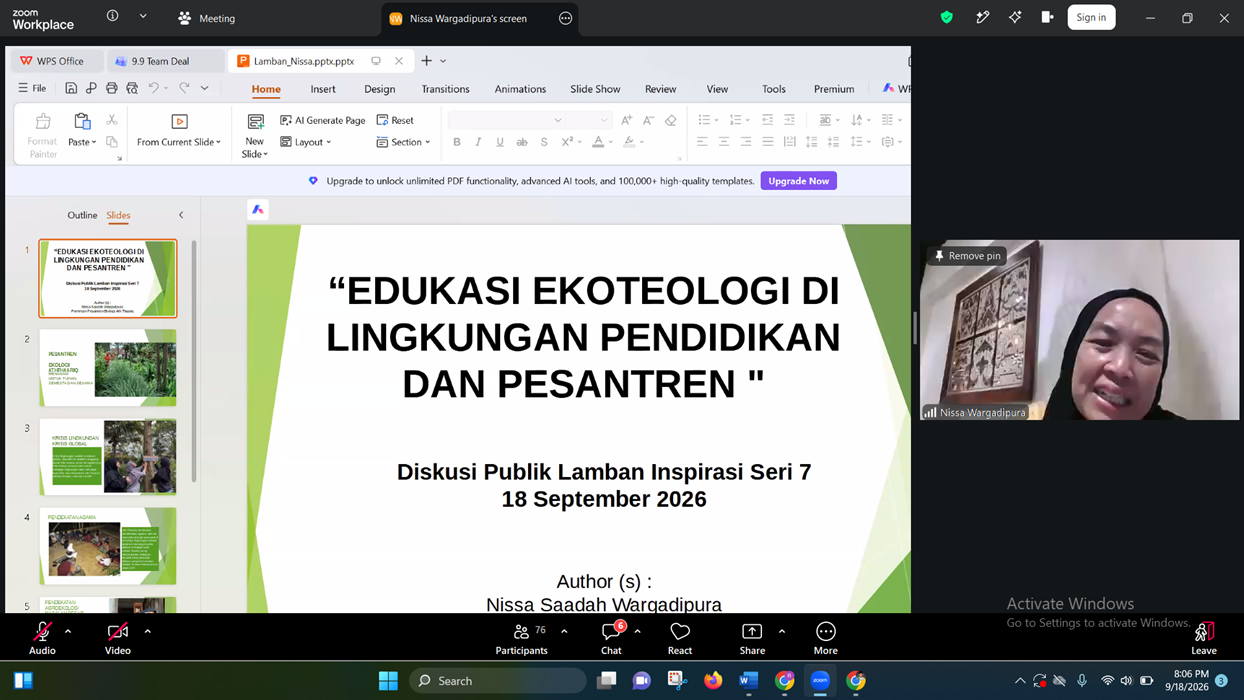Viewport: 1244px width, 700px height.
Task: Open the Animations ribbon tab
Action: 520,89
